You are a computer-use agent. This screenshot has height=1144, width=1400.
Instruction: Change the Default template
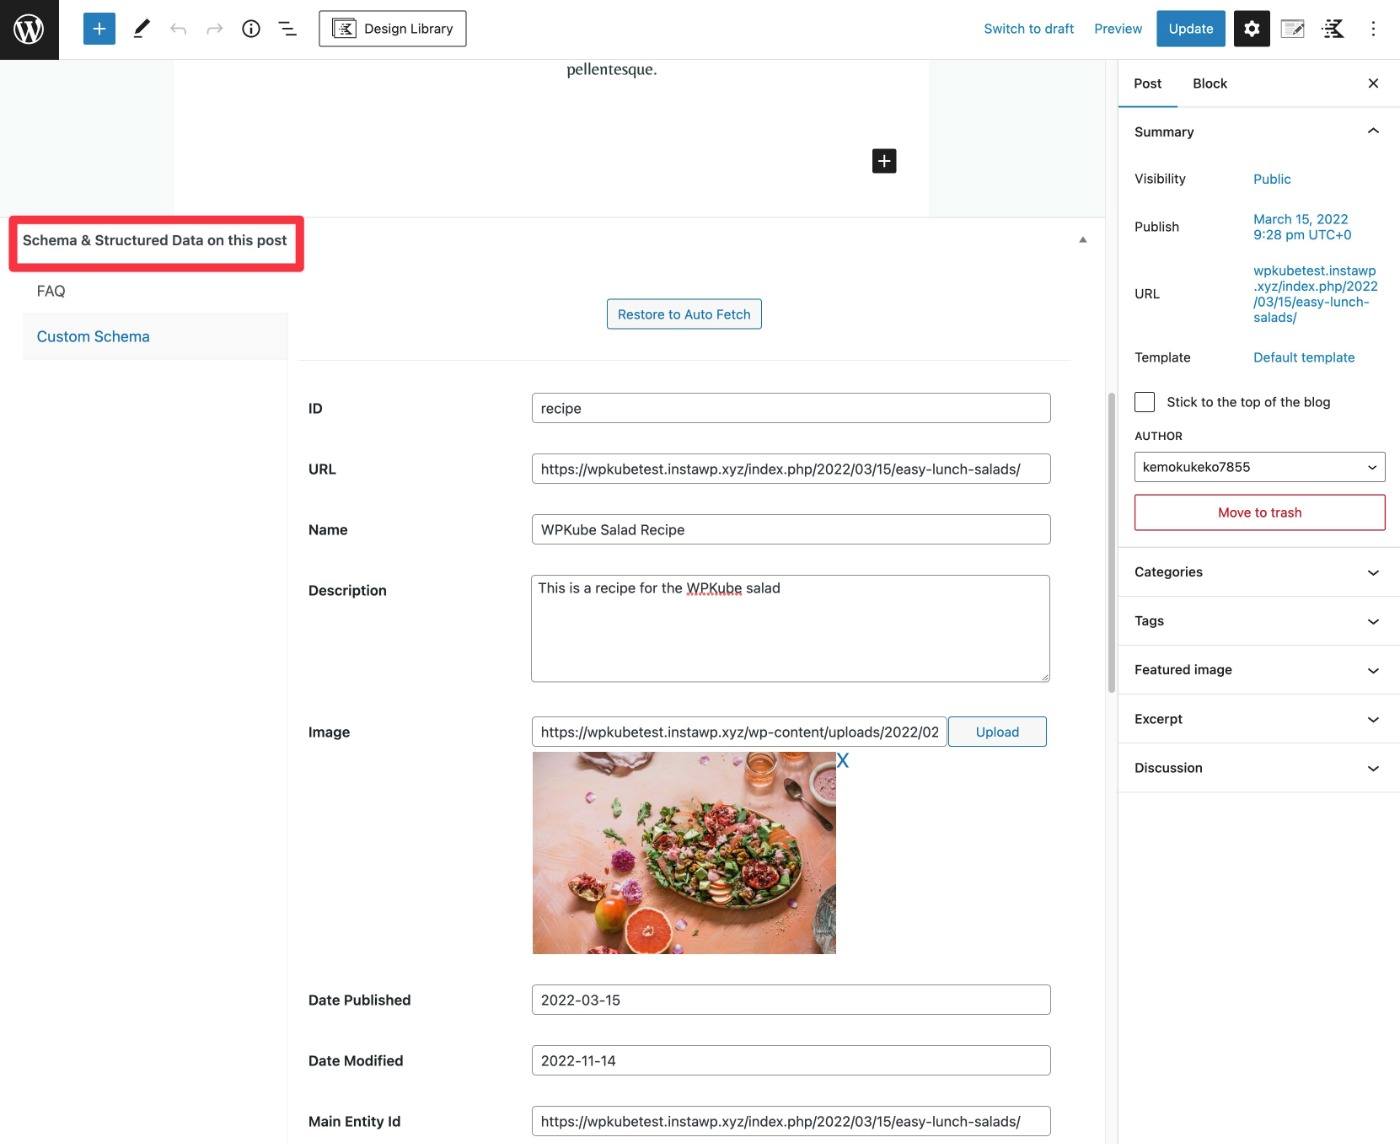pyautogui.click(x=1304, y=357)
